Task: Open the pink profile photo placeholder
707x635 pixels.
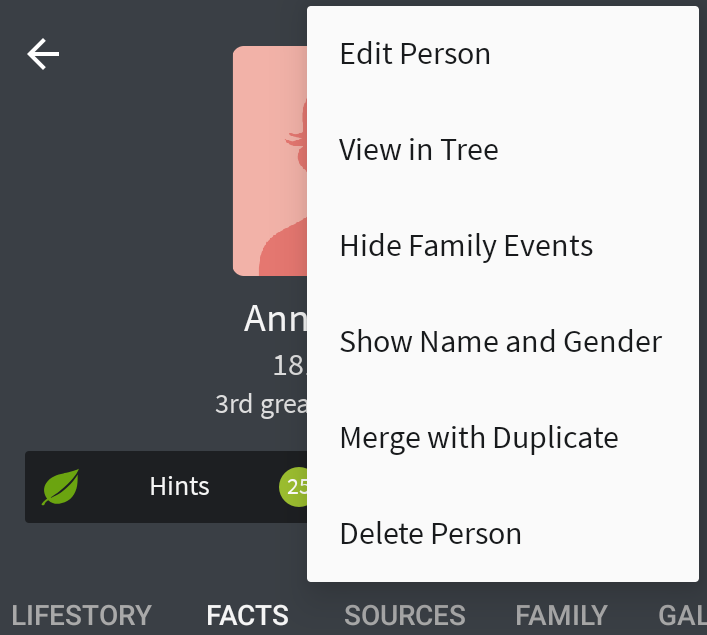Action: (x=270, y=160)
